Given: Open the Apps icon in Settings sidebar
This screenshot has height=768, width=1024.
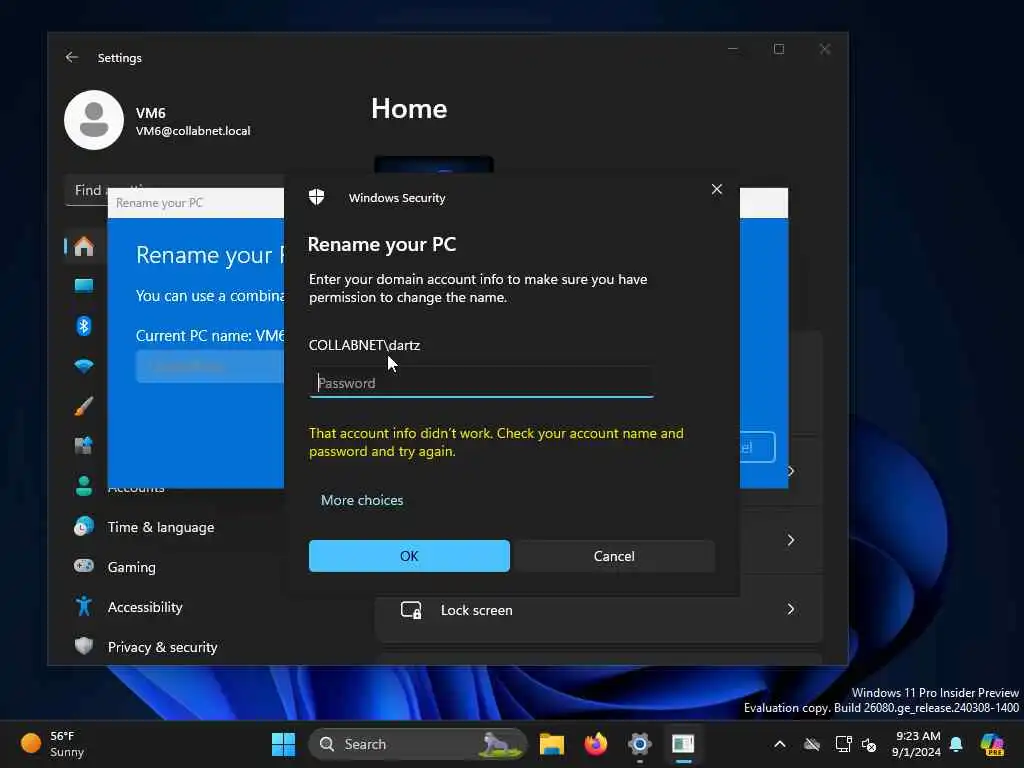Looking at the screenshot, I should [x=84, y=446].
